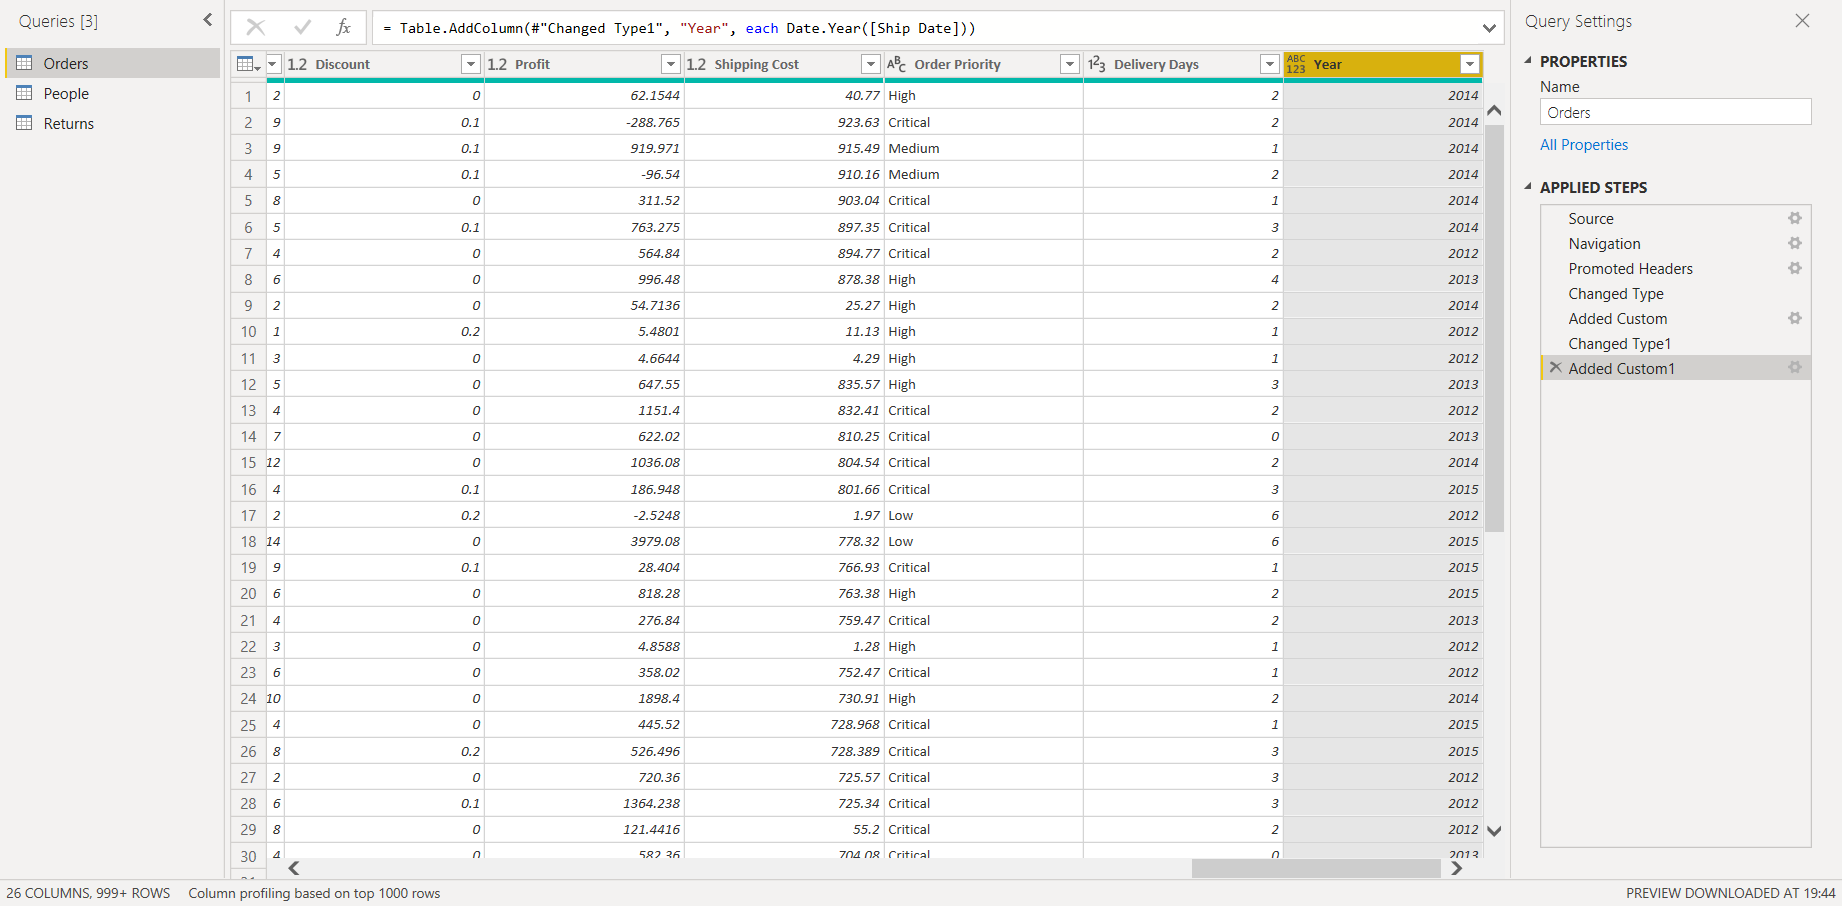The height and width of the screenshot is (907, 1842).
Task: Expand the formula bar with the chevron
Action: (x=1489, y=27)
